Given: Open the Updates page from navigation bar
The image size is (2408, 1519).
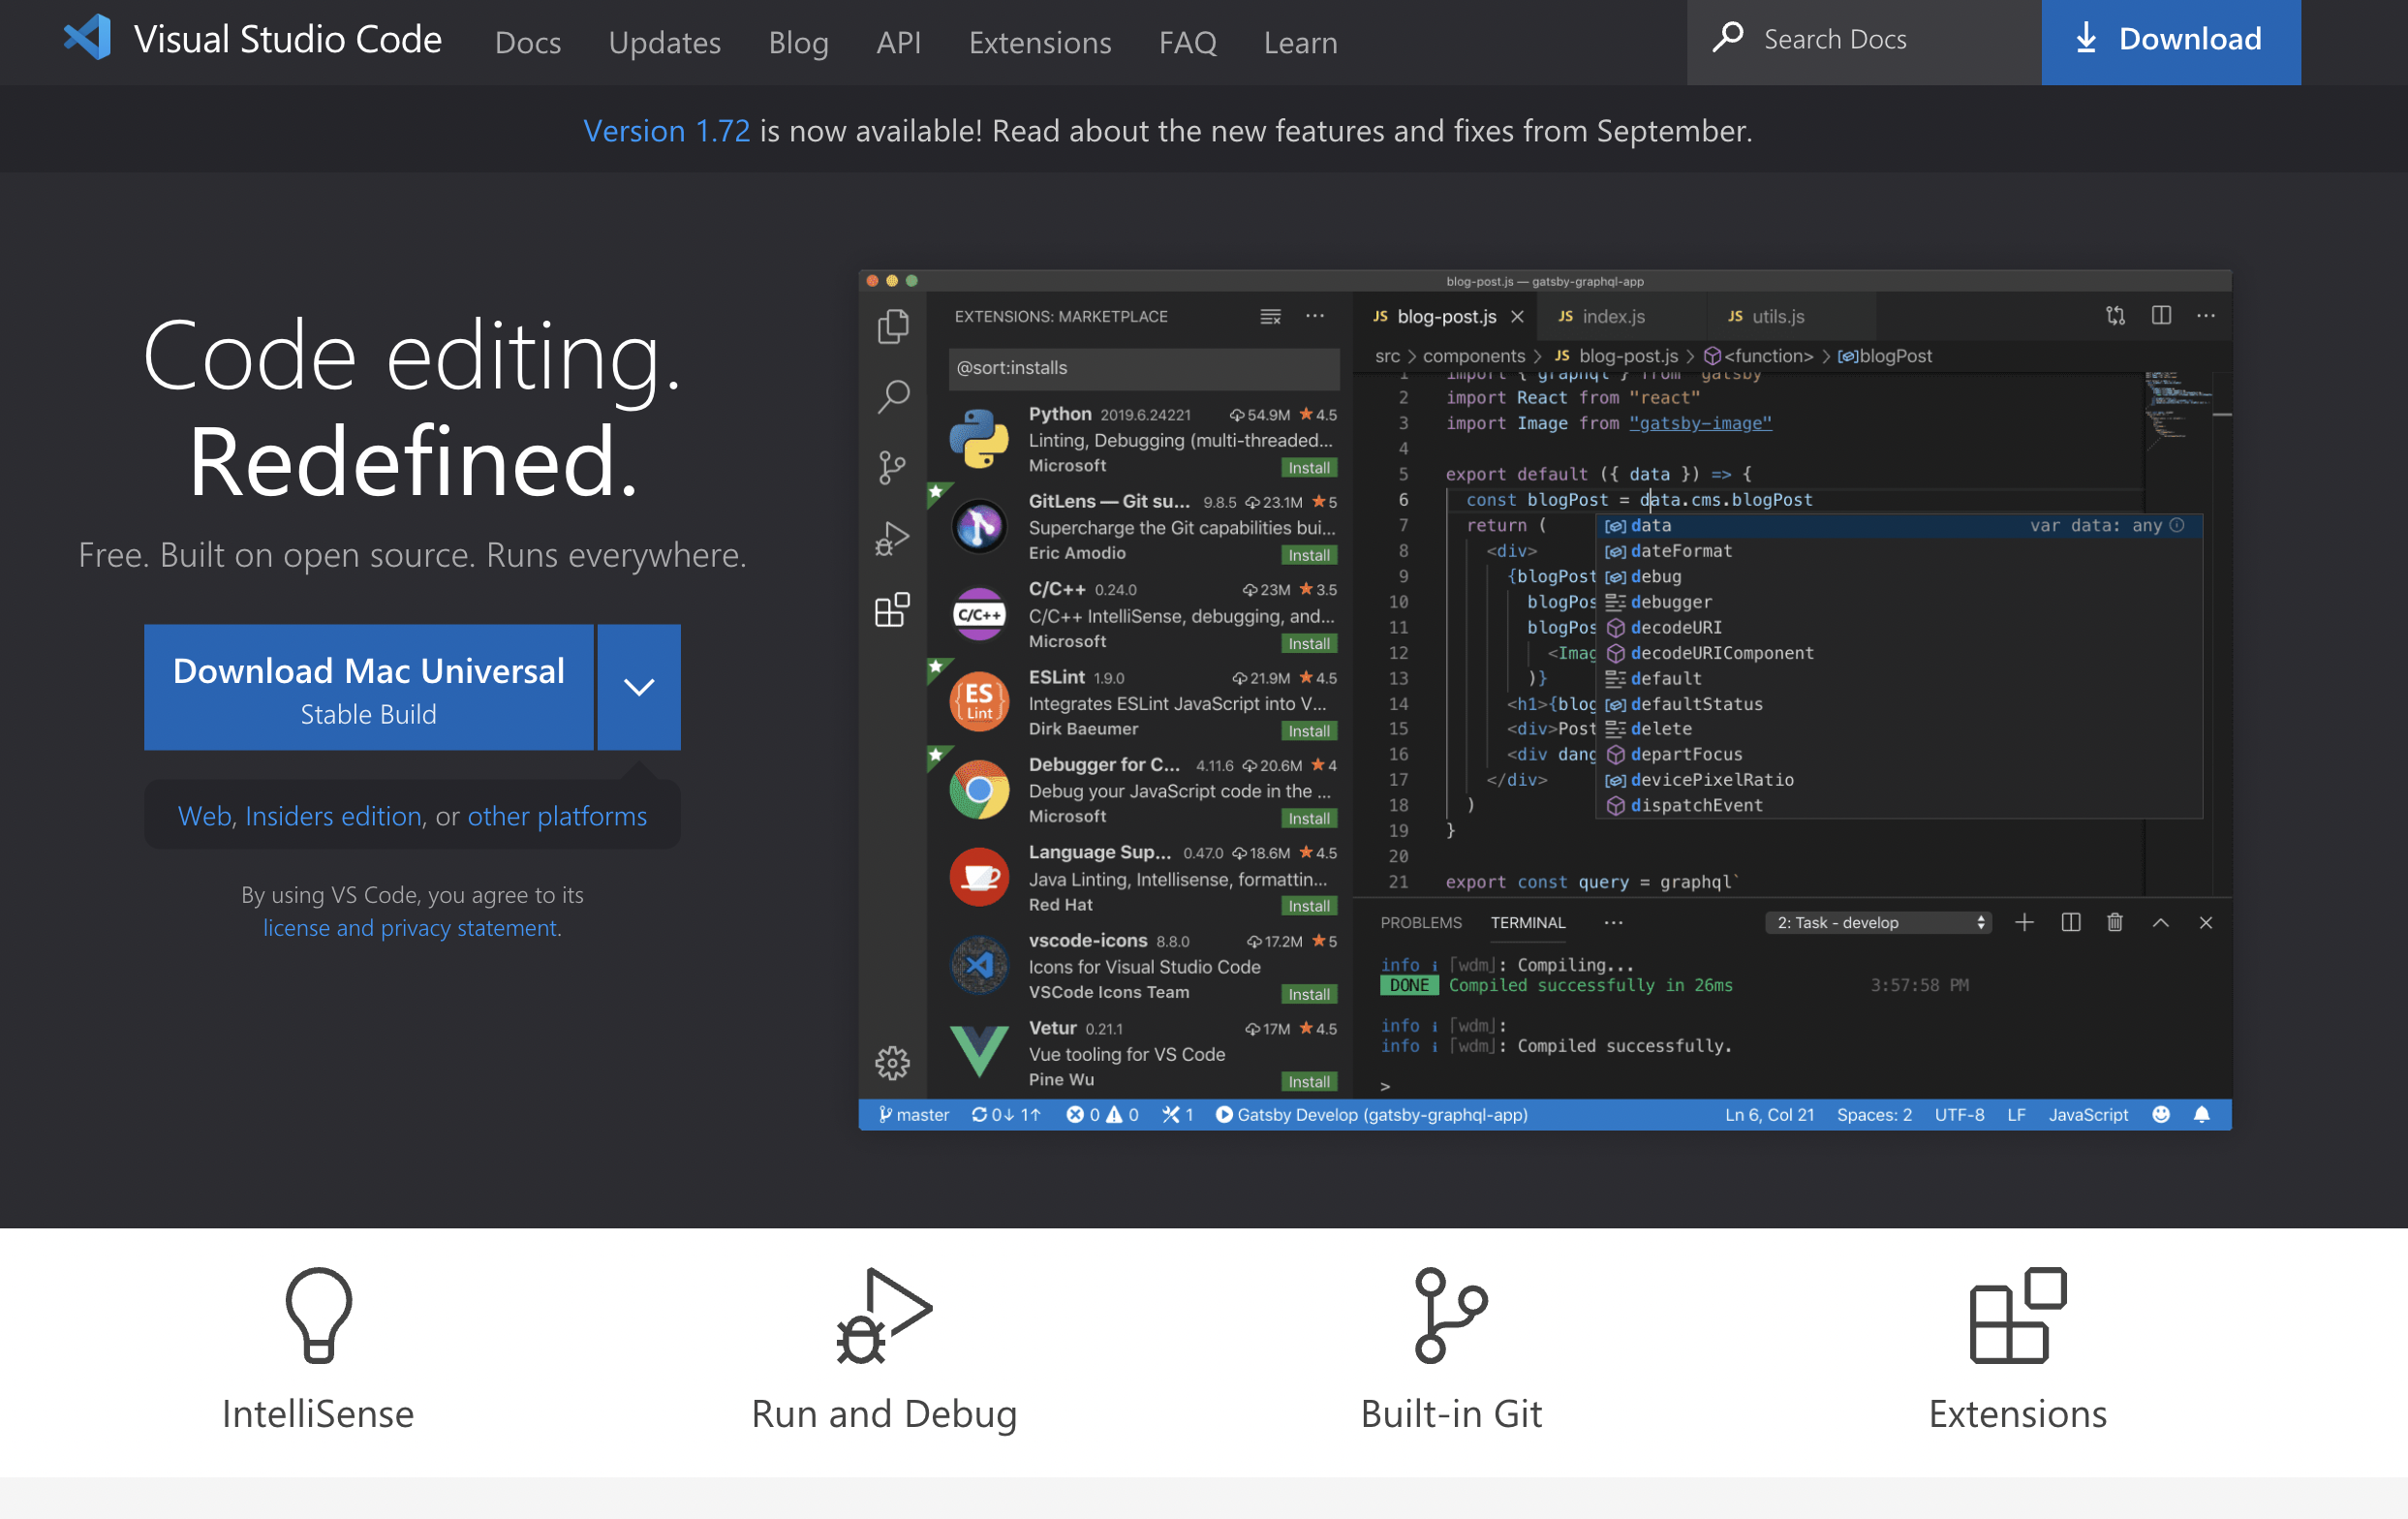Looking at the screenshot, I should tap(664, 42).
